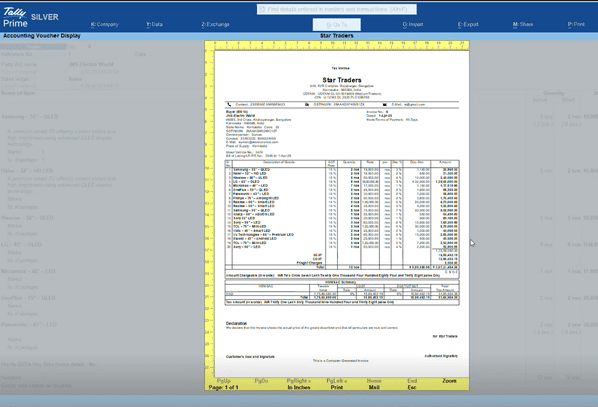
Task: Click PgRight in the preview bar
Action: pos(299,381)
